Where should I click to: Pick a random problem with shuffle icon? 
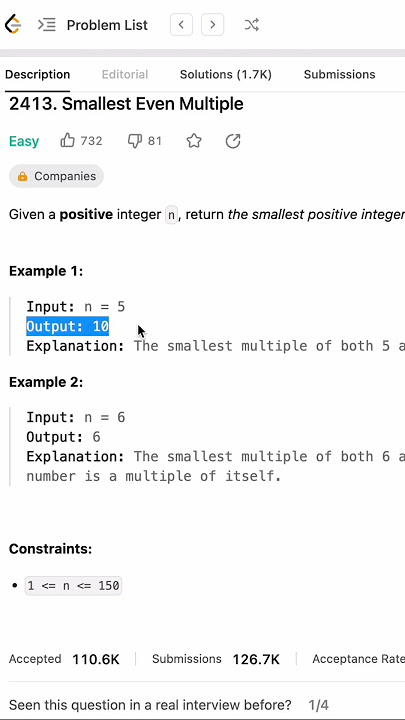click(252, 25)
